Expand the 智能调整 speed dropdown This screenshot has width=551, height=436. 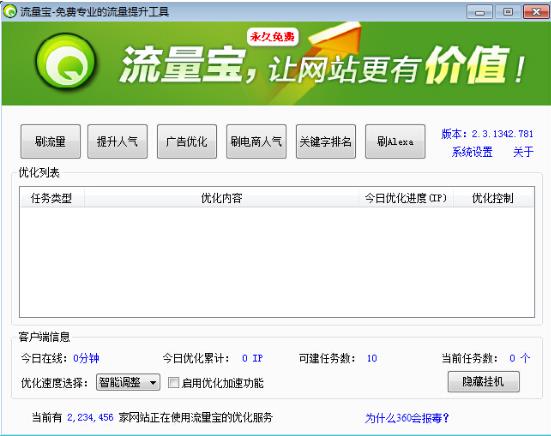(x=128, y=382)
